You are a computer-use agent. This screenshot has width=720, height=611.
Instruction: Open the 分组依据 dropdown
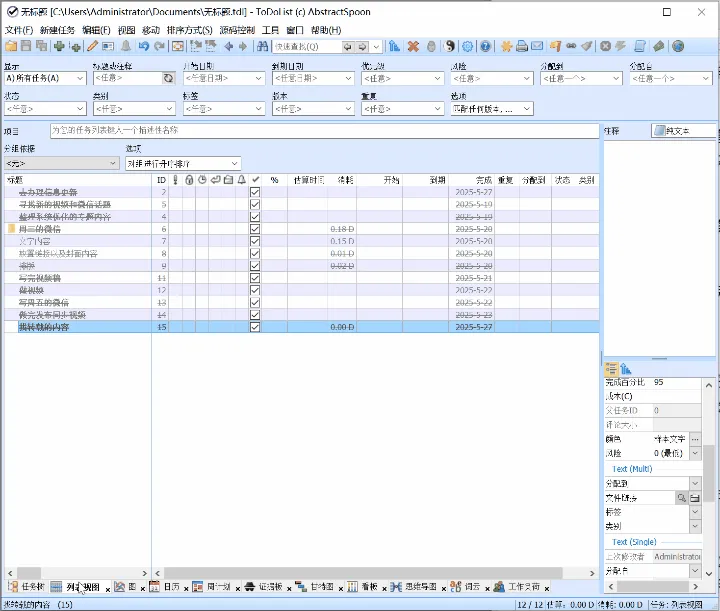[62, 163]
